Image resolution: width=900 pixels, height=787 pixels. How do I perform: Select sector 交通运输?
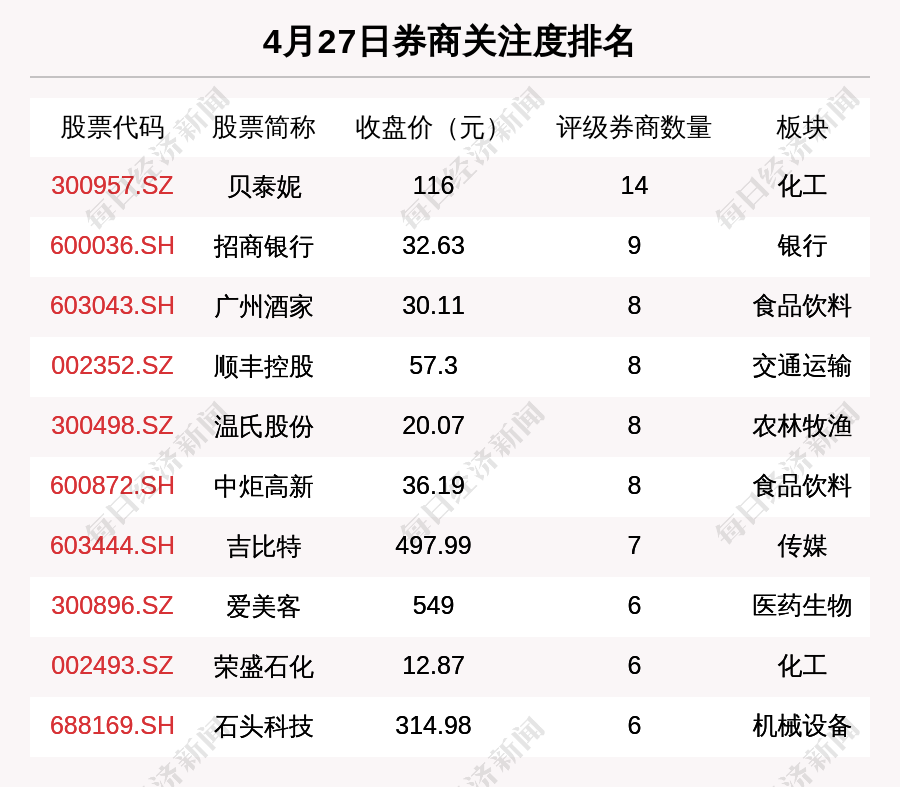802,366
